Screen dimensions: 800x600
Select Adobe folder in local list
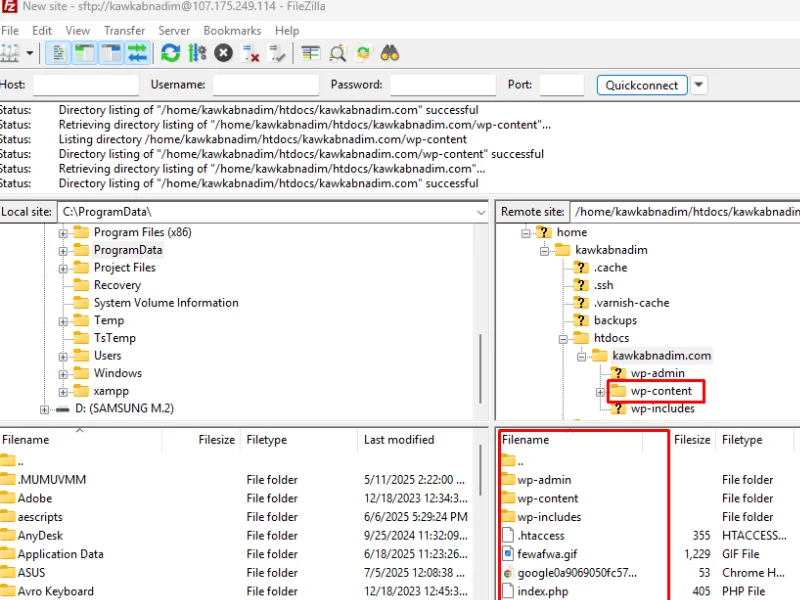(34, 498)
